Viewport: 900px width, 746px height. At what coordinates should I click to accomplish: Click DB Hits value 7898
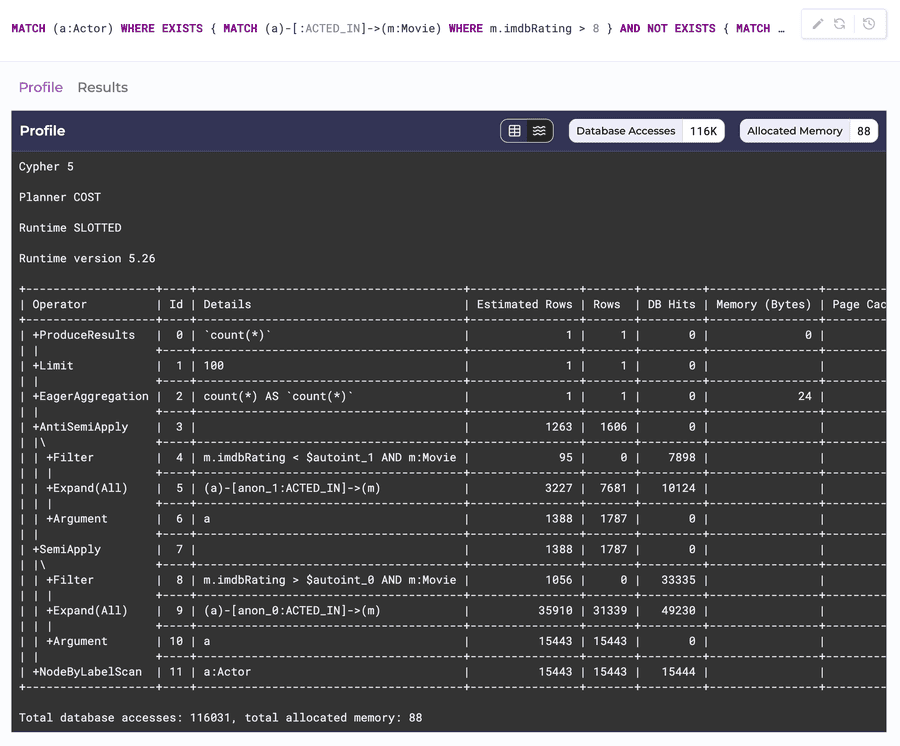[x=682, y=457]
